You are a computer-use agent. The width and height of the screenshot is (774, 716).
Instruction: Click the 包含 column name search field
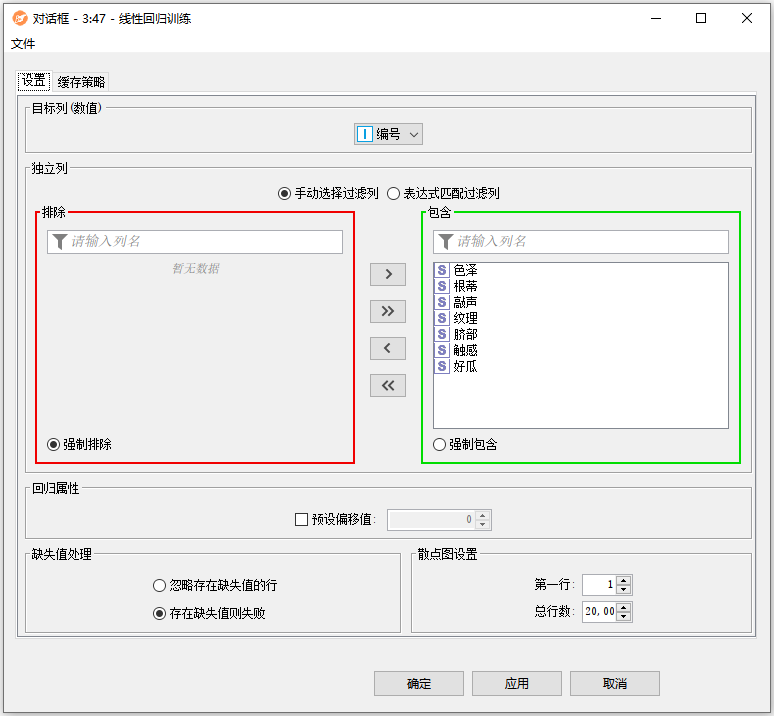(581, 242)
